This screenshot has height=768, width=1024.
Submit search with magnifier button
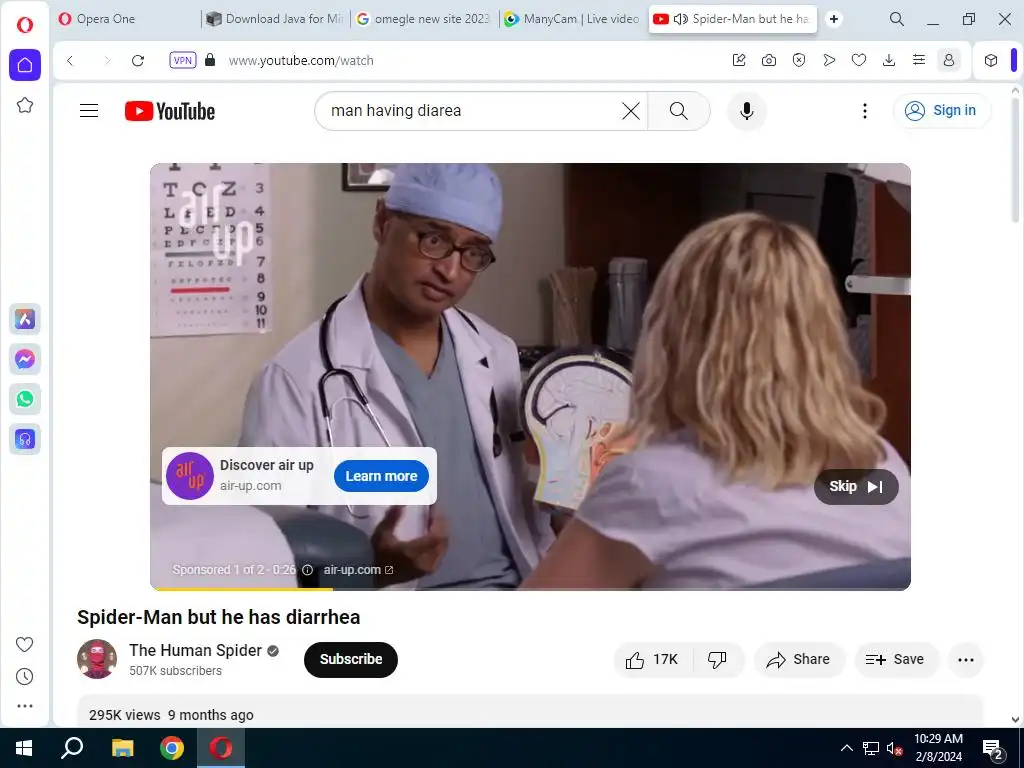[679, 111]
